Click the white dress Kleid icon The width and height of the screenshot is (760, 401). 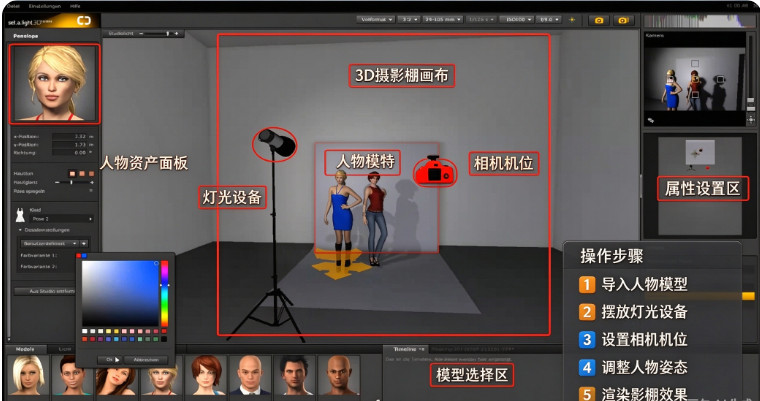point(20,215)
